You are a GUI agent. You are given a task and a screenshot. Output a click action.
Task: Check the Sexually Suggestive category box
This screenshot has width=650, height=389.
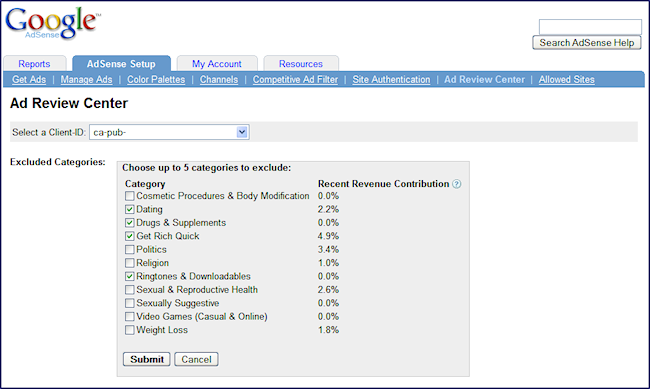tap(130, 303)
